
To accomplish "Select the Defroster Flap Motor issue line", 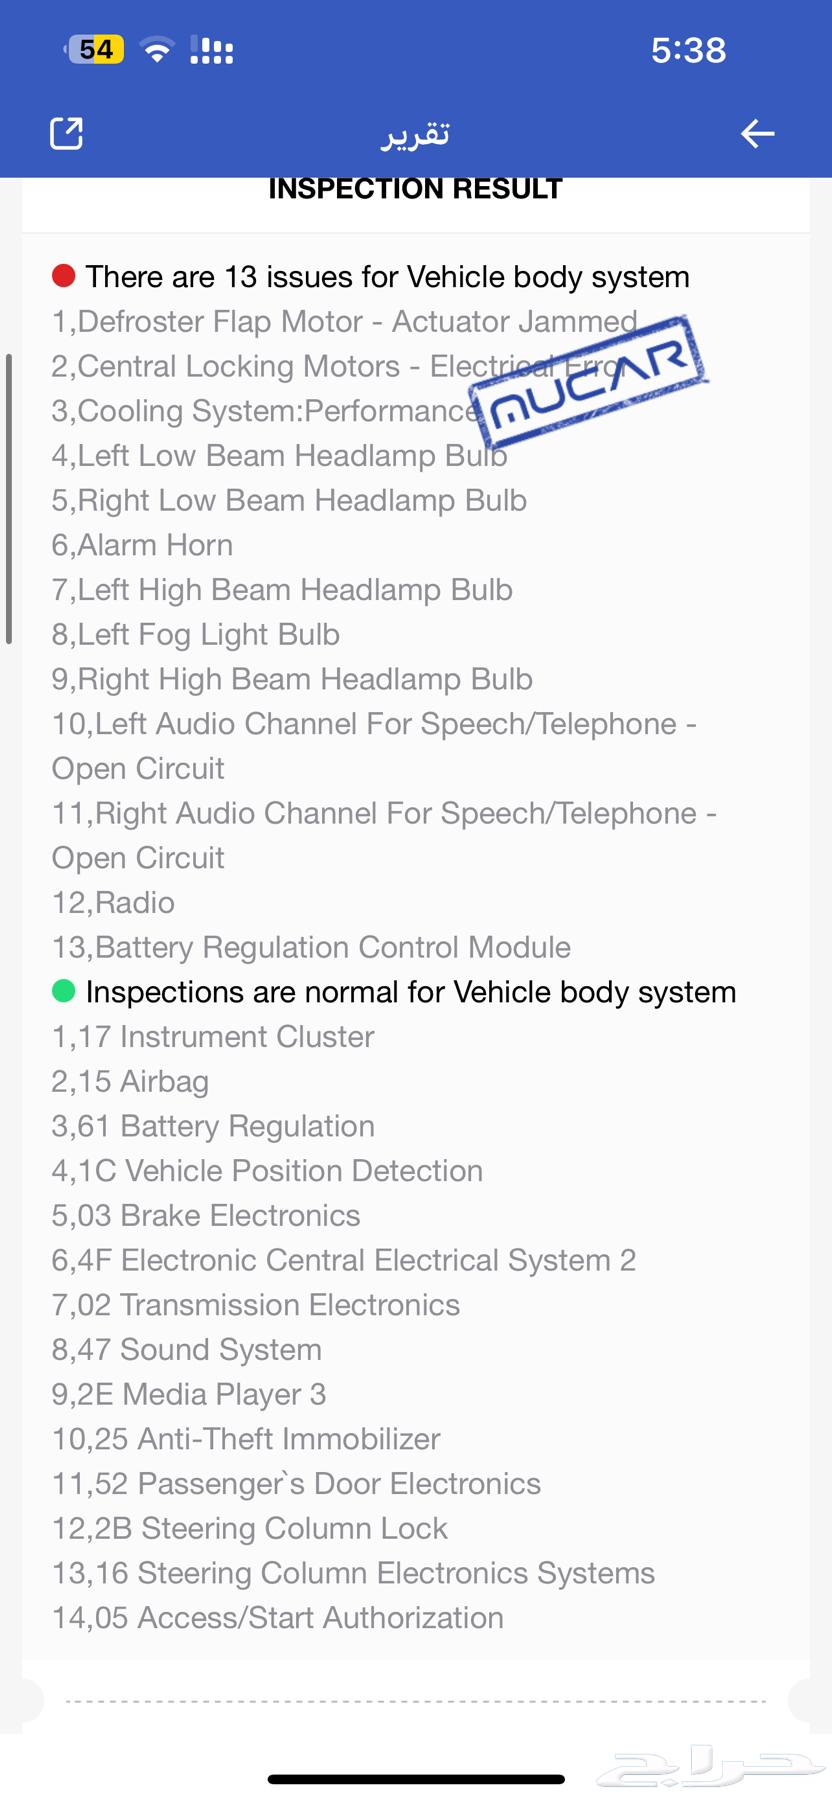I will tap(344, 321).
